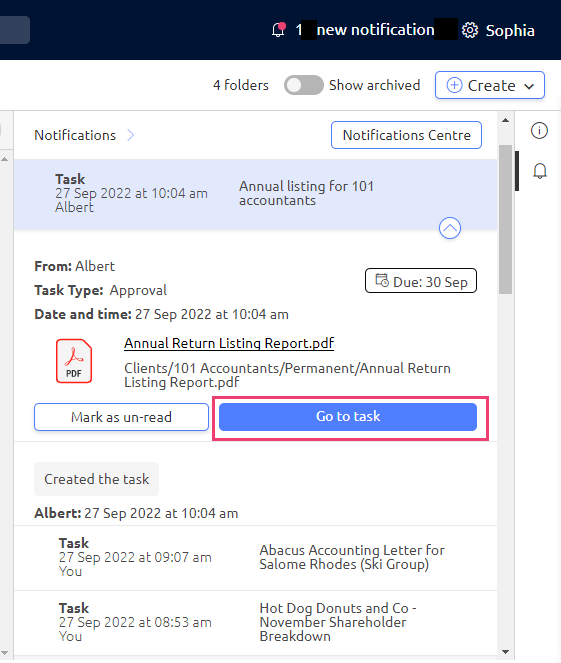
Task: Click the plus icon in Create button
Action: (x=454, y=85)
